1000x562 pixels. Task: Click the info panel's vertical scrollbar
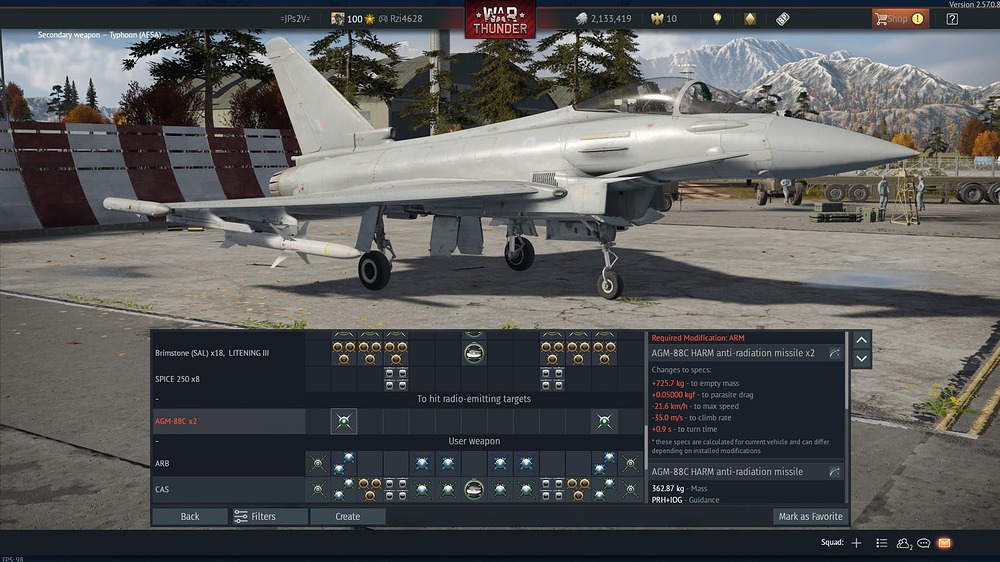pos(847,370)
